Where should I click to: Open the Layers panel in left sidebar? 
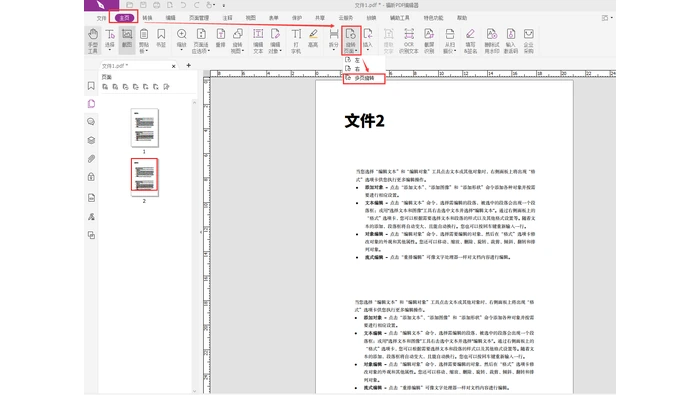click(x=91, y=140)
